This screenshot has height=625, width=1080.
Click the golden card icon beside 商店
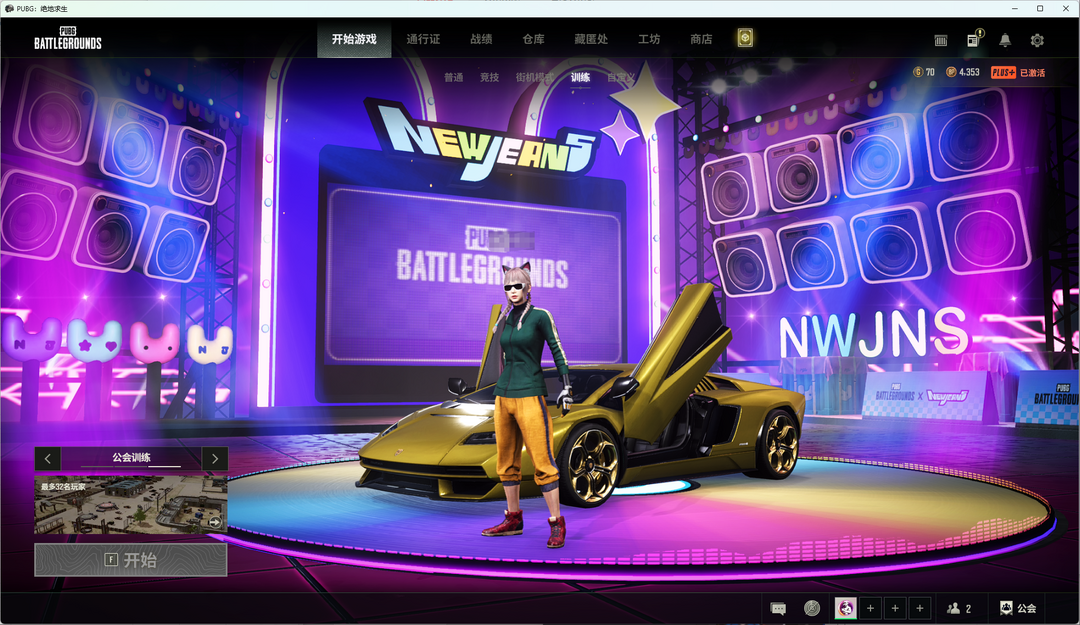[745, 38]
